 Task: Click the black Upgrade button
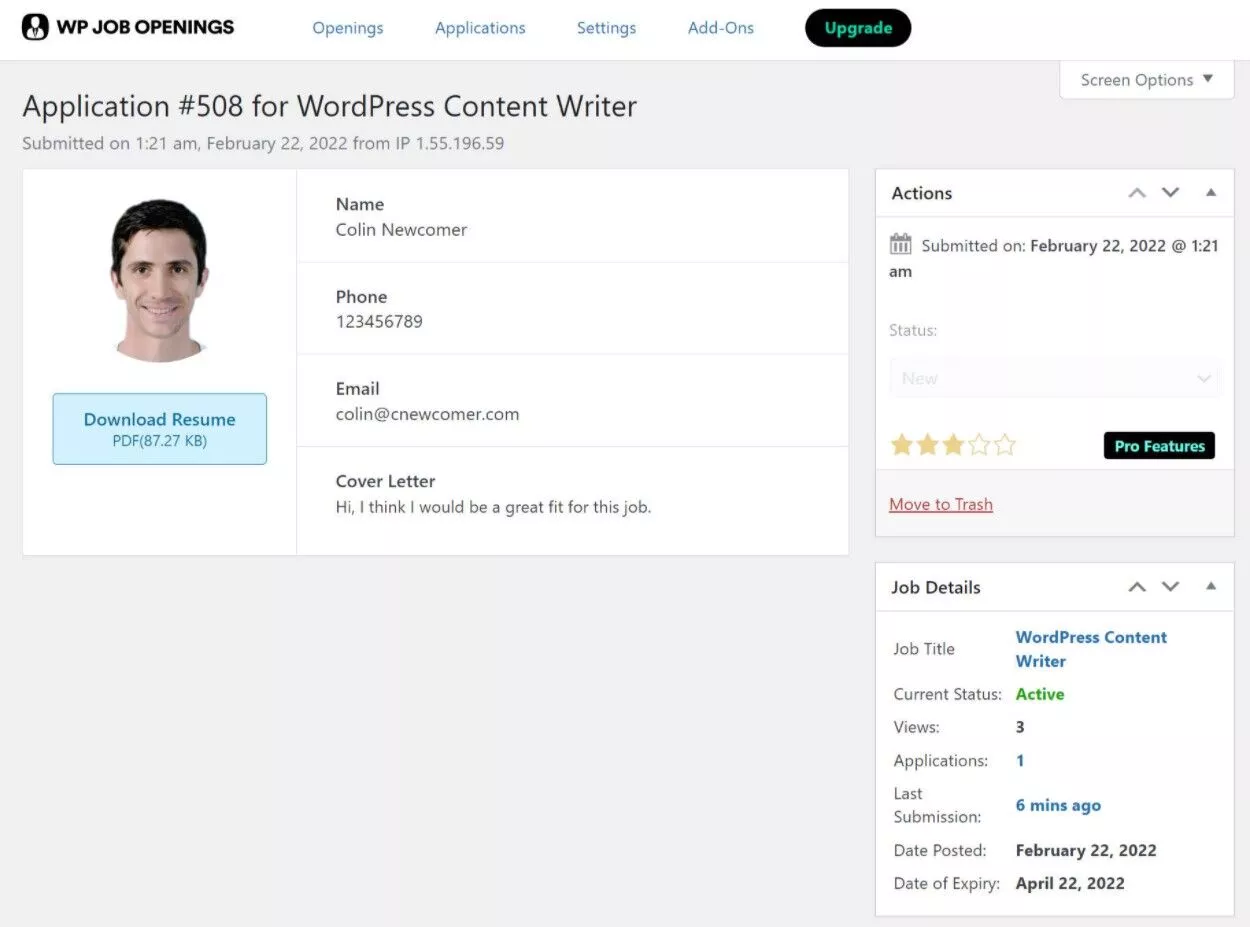click(858, 28)
